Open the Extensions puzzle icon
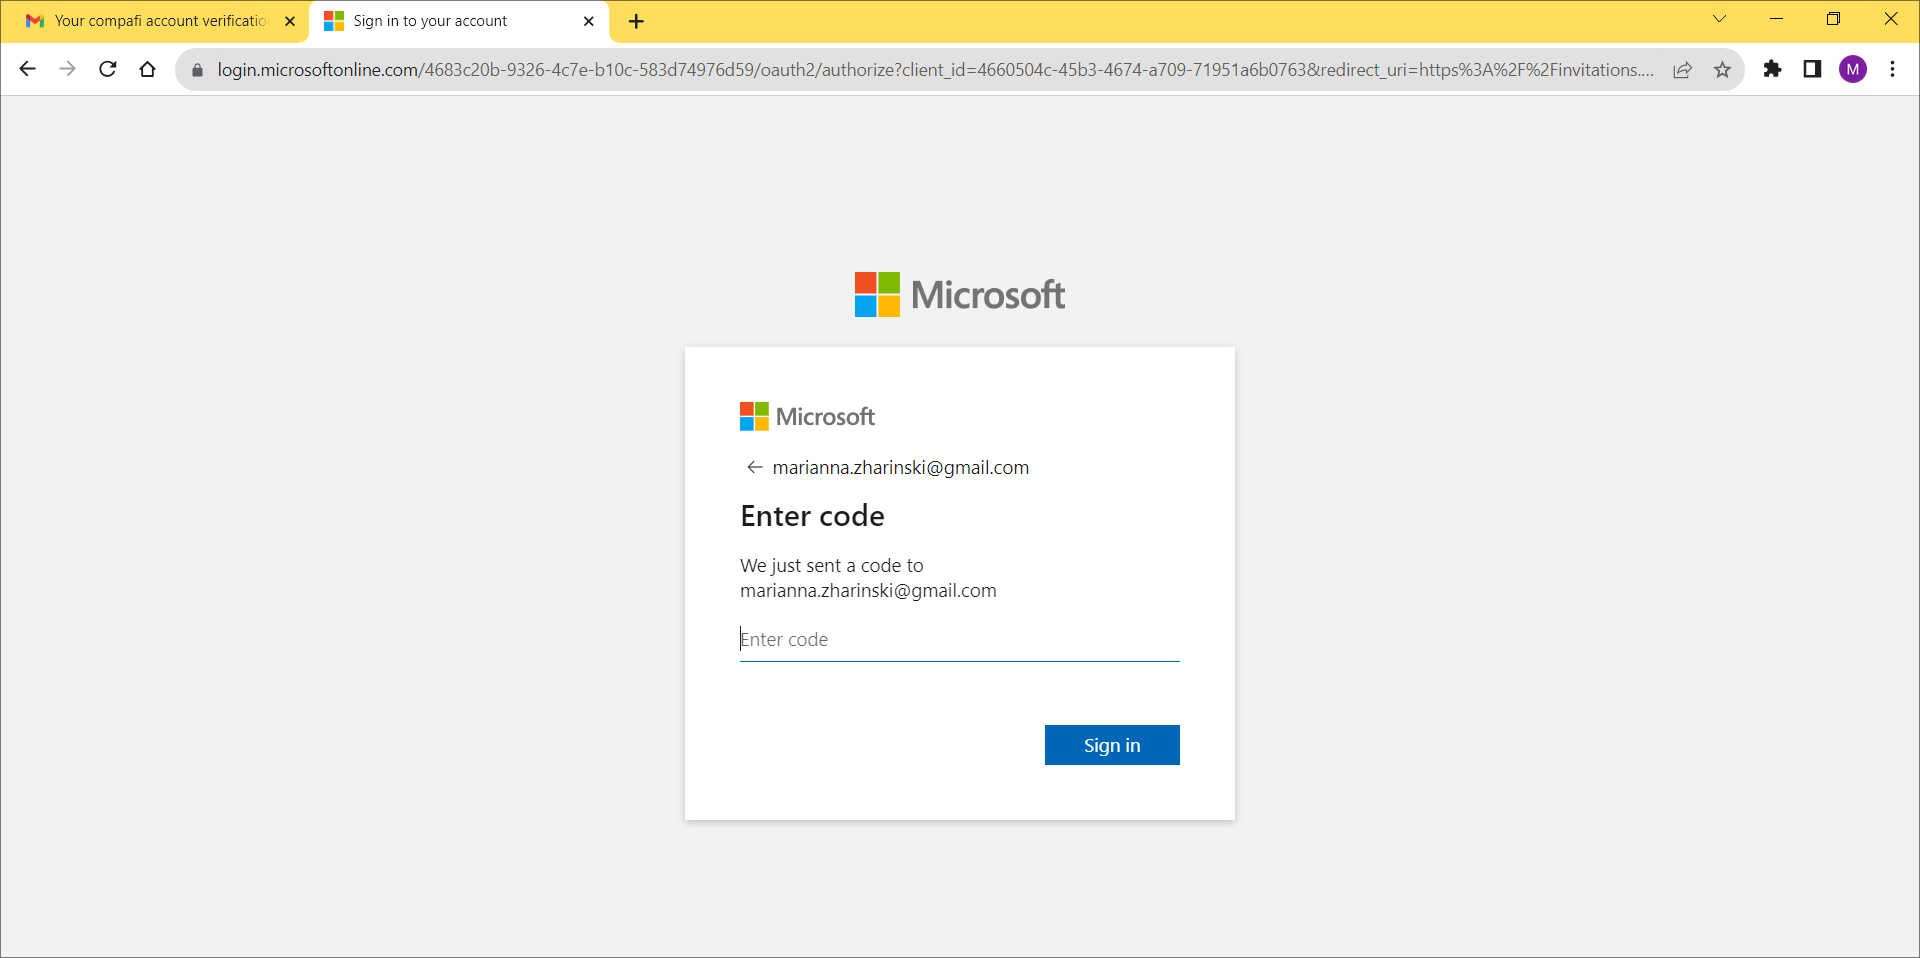This screenshot has height=958, width=1920. point(1772,69)
